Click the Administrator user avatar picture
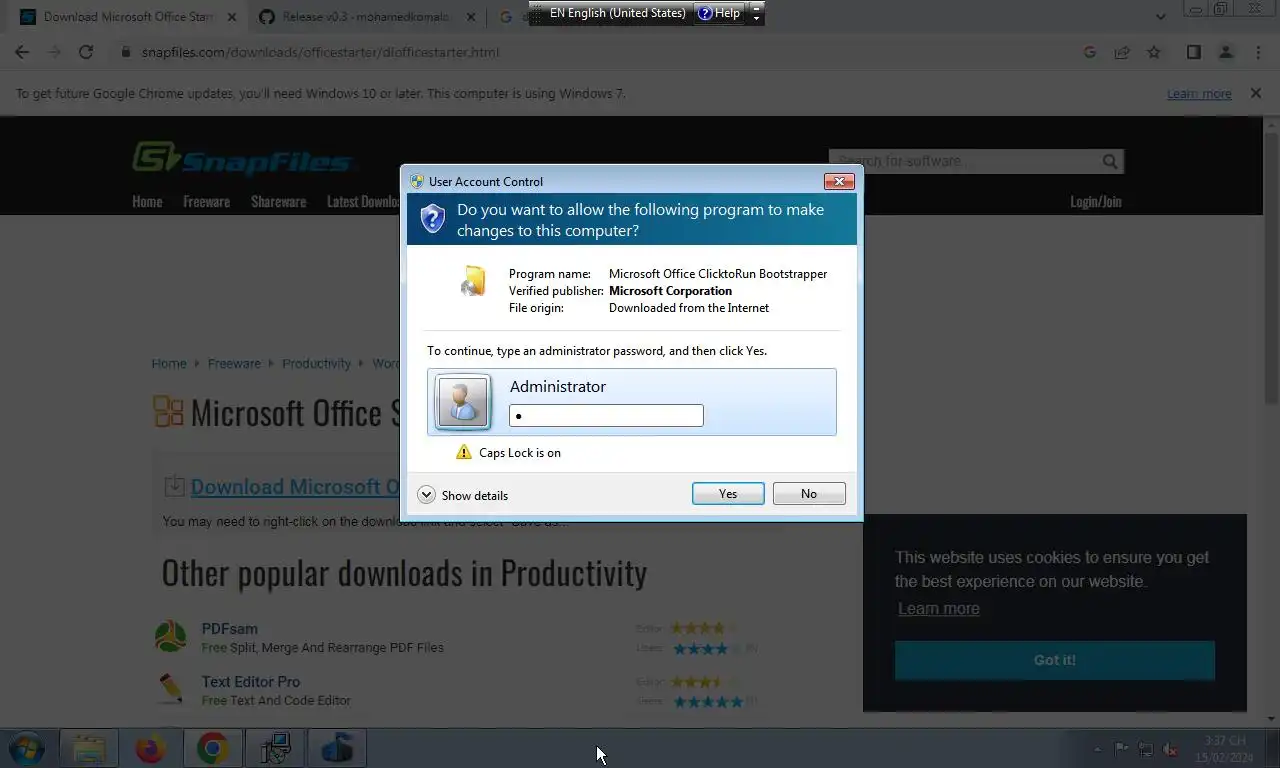The image size is (1280, 768). [462, 402]
